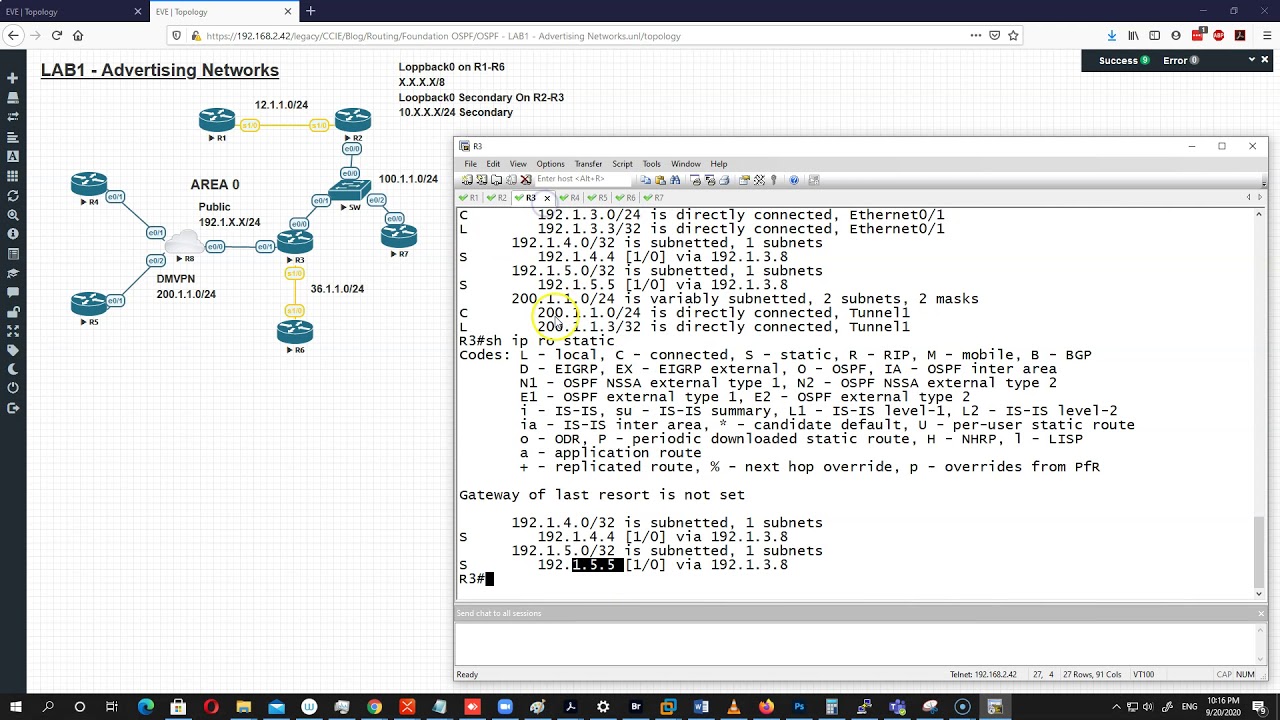Screen dimensions: 1280x720
Task: Click the Refresh topology icon in sidebar
Action: 12,195
